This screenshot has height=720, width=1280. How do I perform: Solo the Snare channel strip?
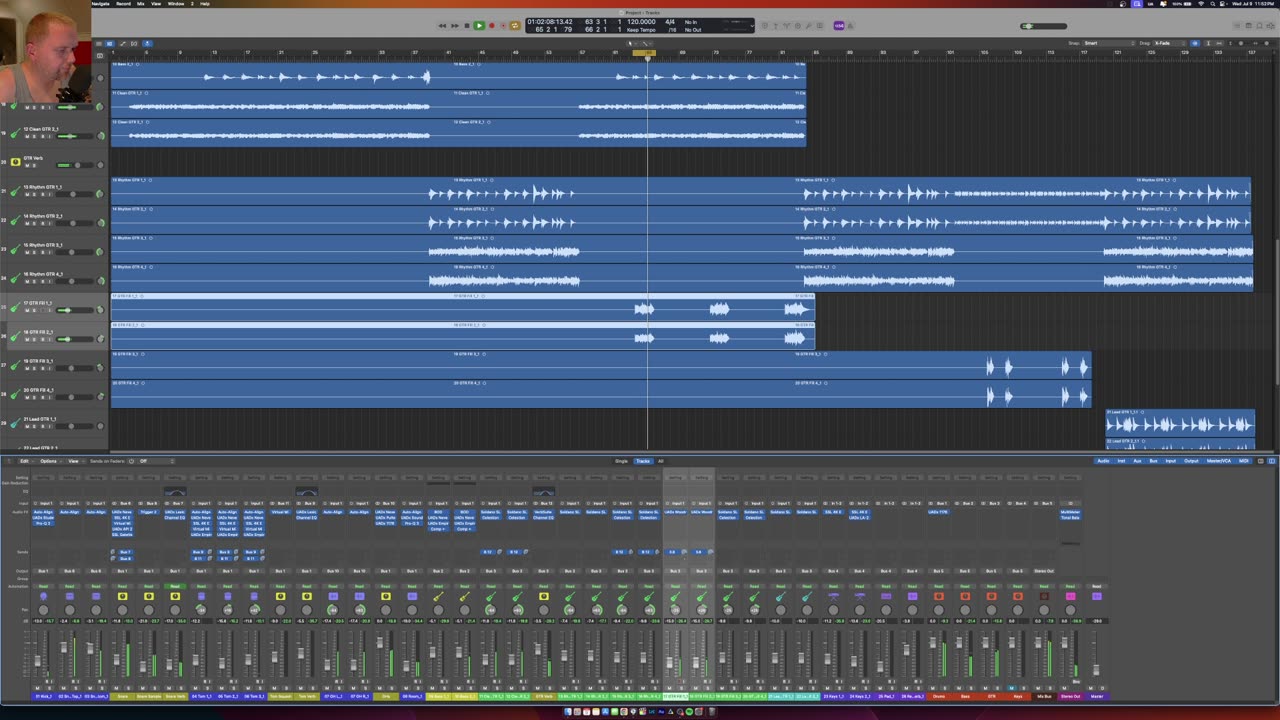127,688
